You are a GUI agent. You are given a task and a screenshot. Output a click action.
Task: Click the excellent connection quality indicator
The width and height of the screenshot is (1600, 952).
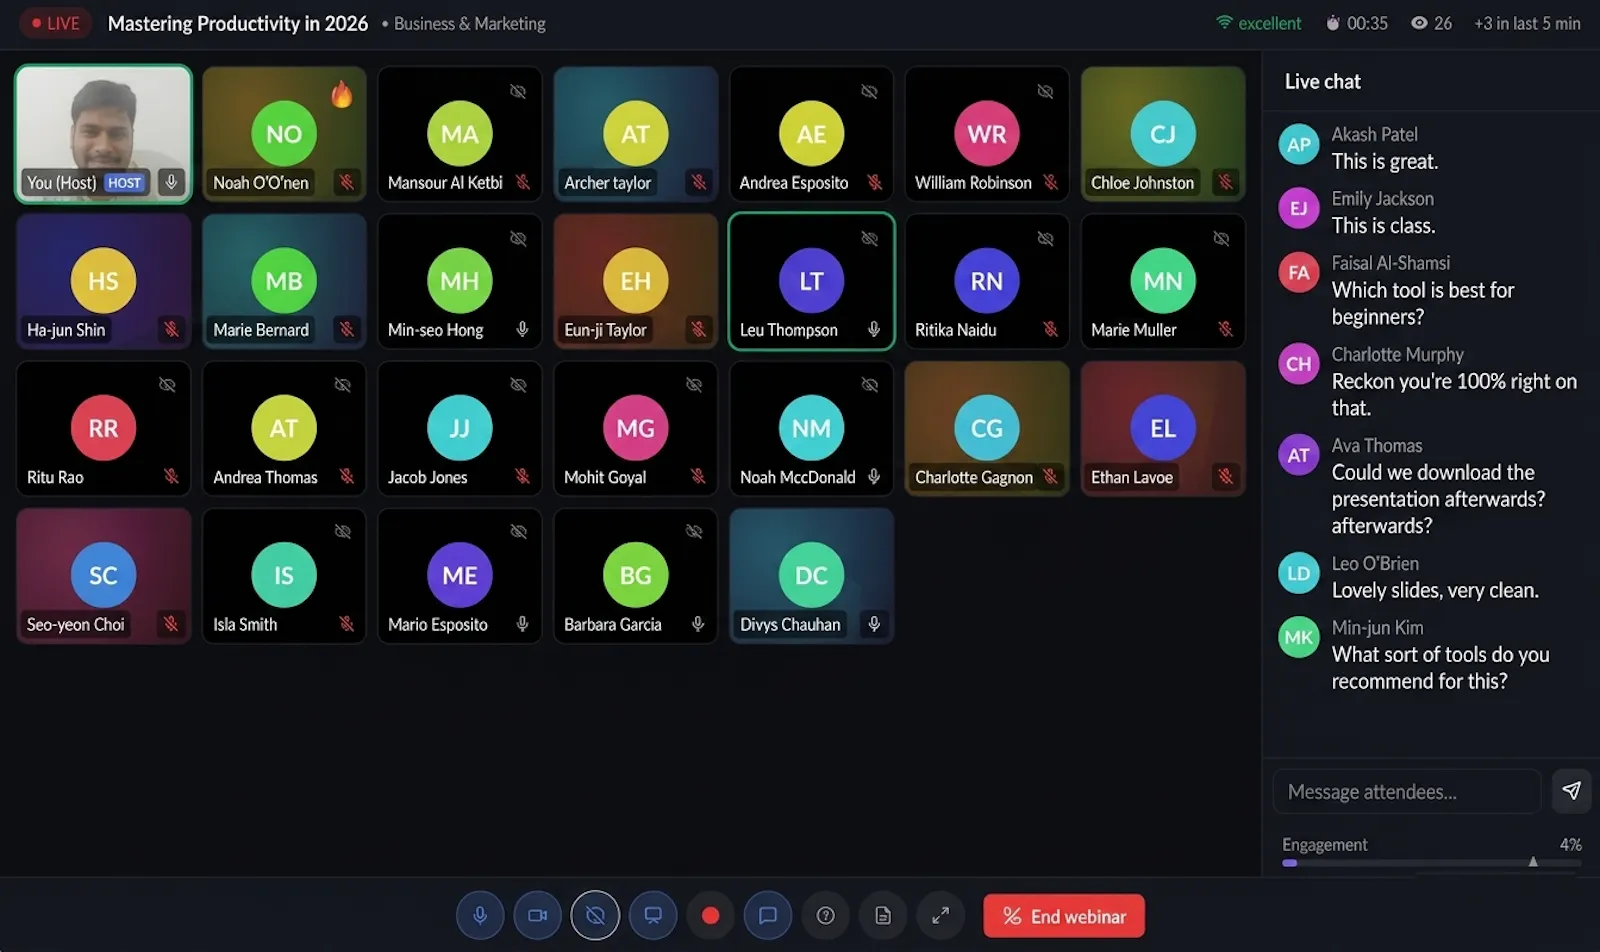(1259, 23)
